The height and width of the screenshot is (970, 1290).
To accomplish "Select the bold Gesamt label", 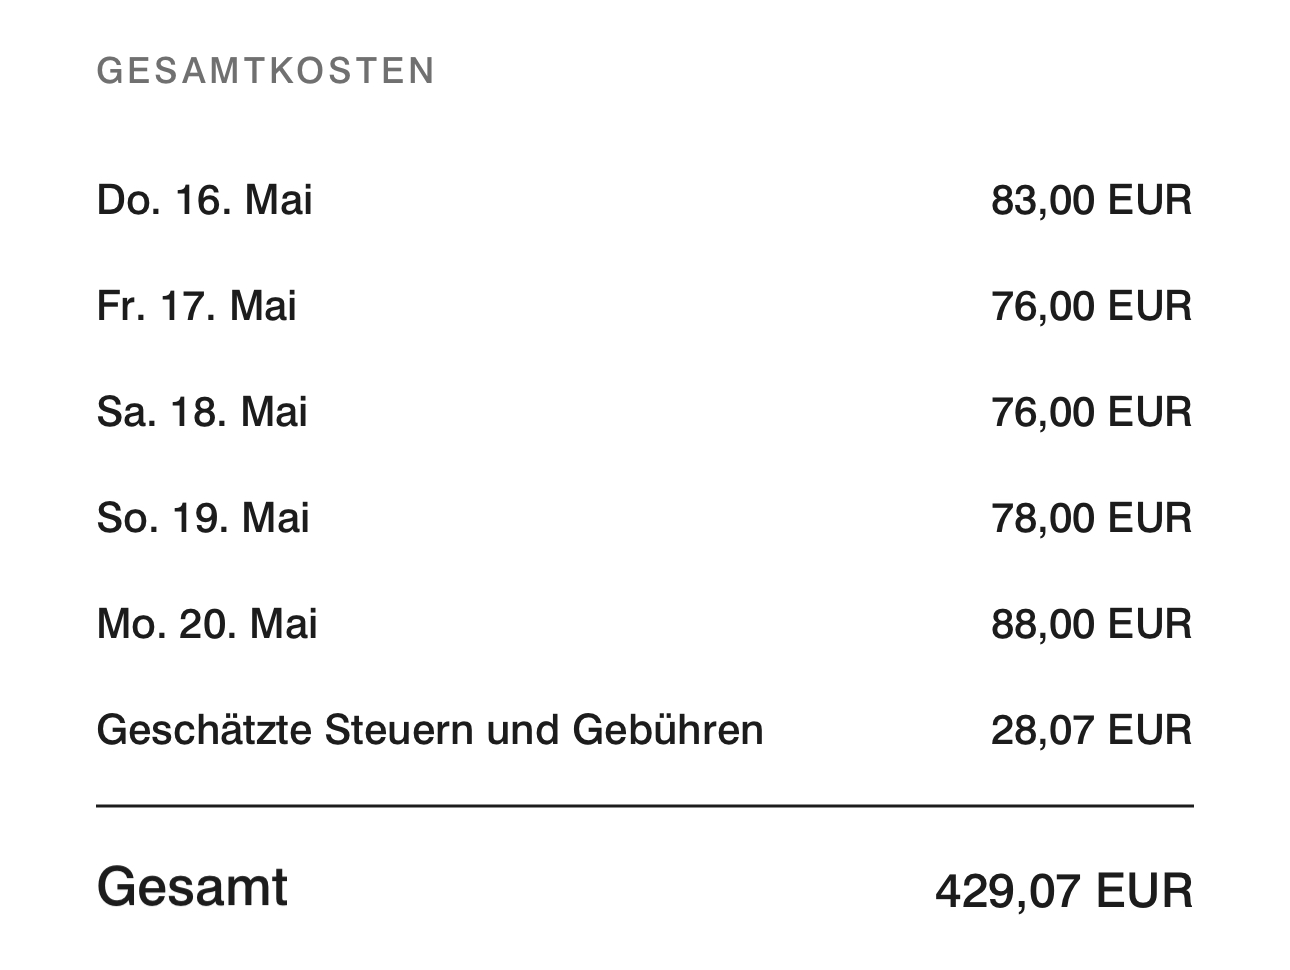I will pos(192,887).
